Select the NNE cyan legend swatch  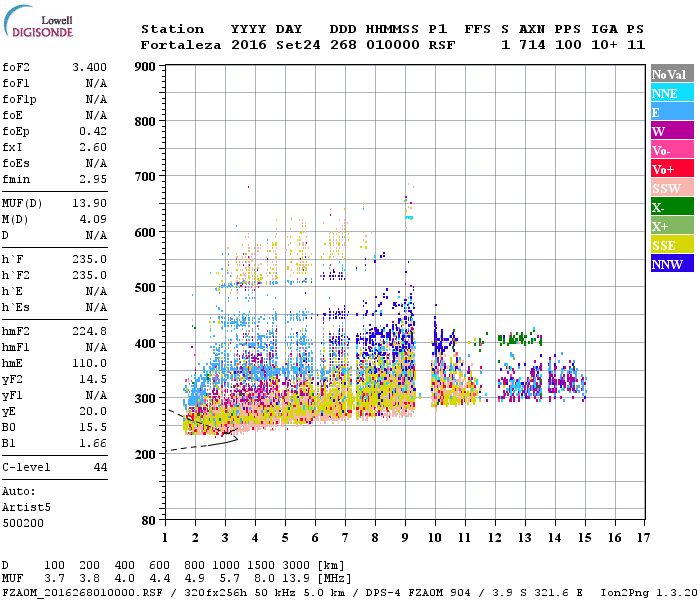pyautogui.click(x=672, y=93)
